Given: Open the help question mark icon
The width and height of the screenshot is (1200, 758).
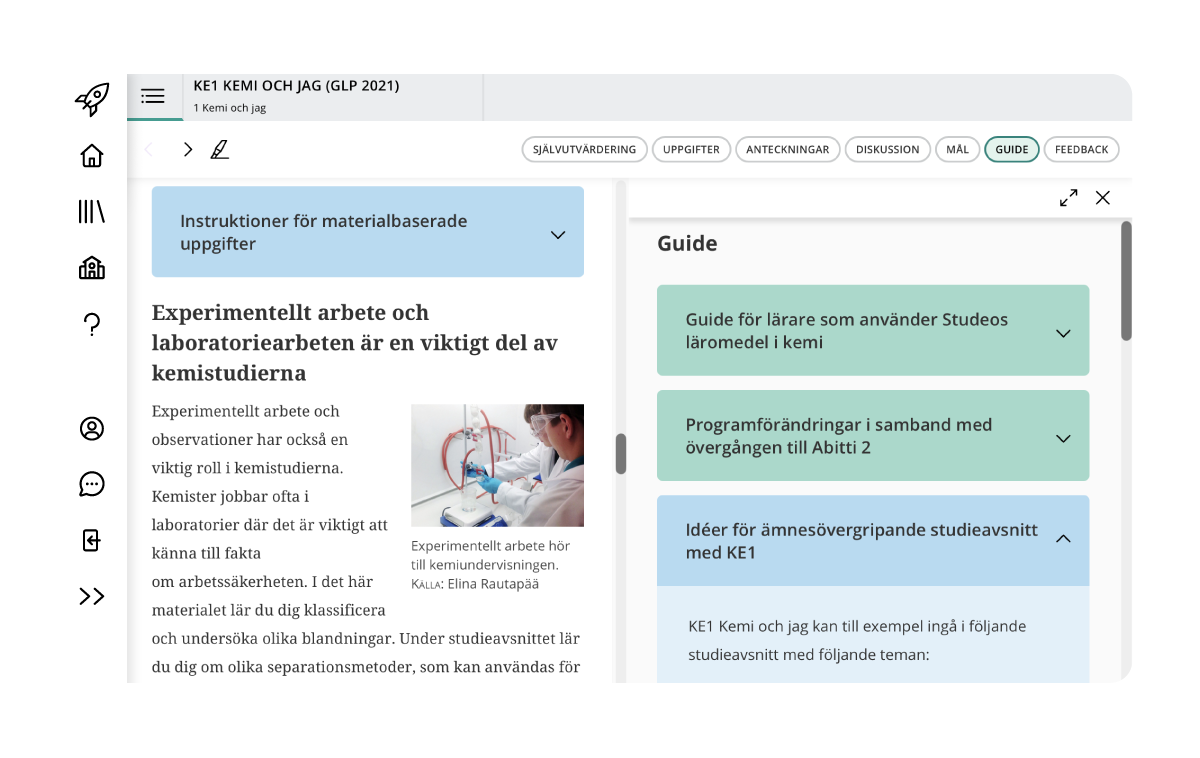Looking at the screenshot, I should point(91,324).
